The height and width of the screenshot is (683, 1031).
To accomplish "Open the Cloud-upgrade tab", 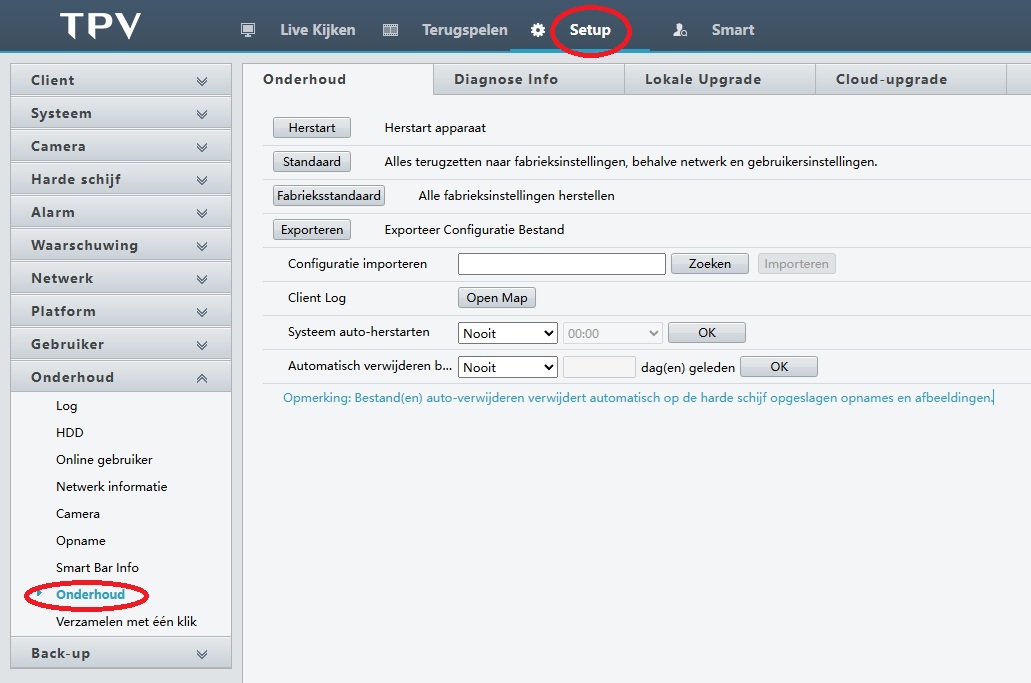I will coord(891,79).
